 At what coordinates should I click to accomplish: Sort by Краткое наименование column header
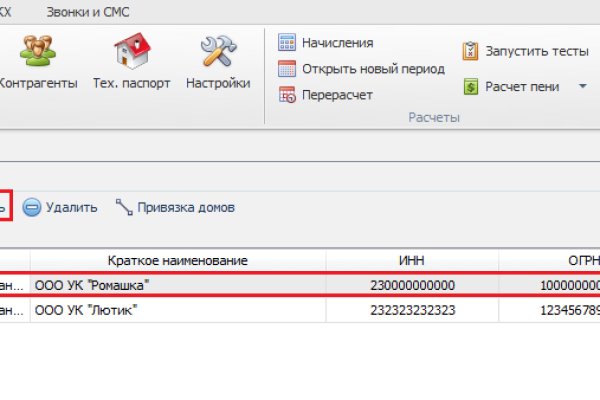tap(178, 261)
